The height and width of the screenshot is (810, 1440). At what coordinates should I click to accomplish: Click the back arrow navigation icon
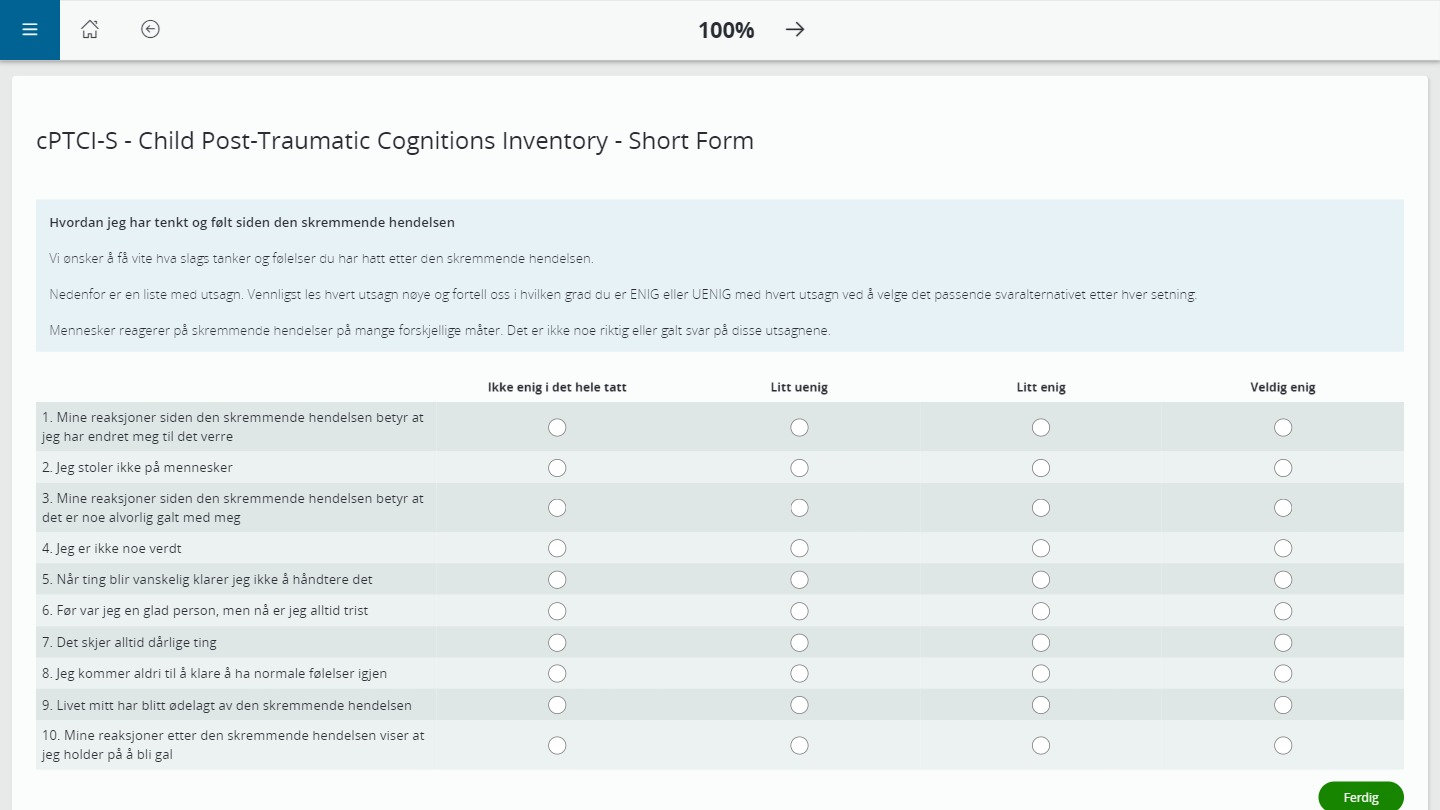click(150, 30)
